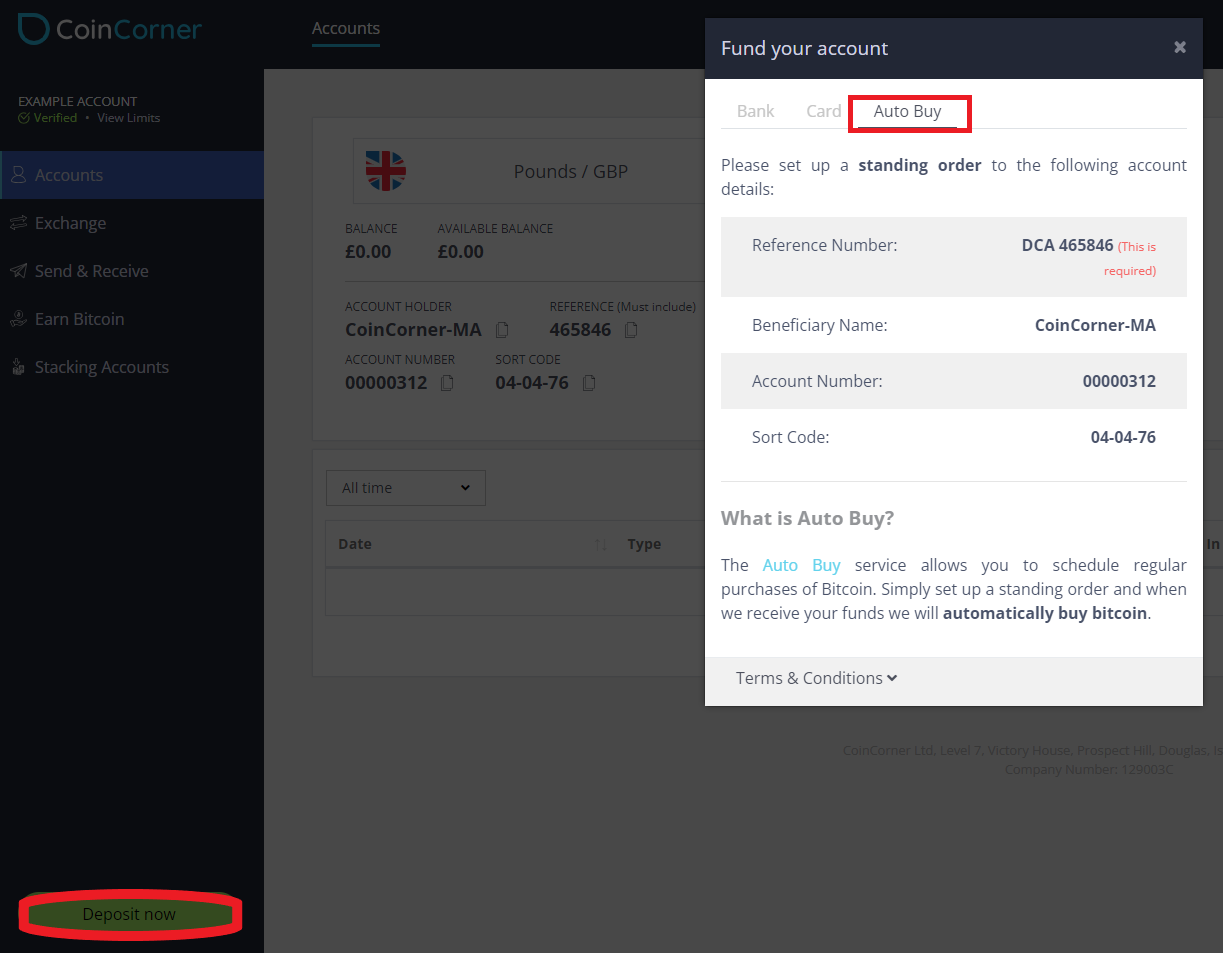Click the green Verified check icon
Viewport: 1223px width, 953px height.
[x=24, y=118]
